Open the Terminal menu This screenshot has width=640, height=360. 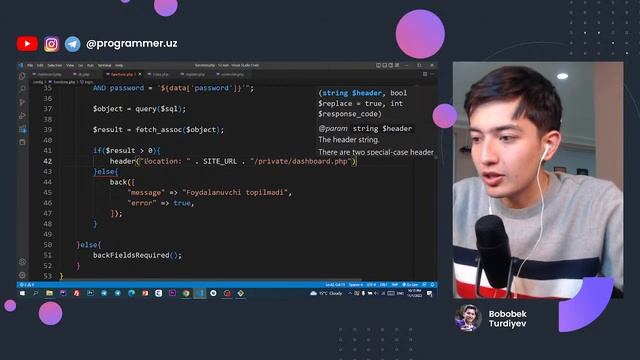point(104,65)
